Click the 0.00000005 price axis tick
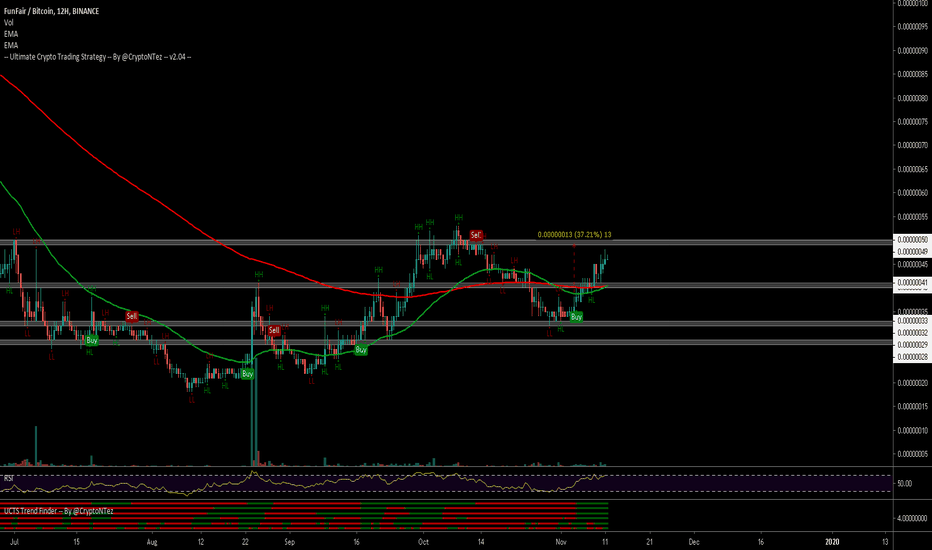This screenshot has width=932, height=550. coord(913,454)
